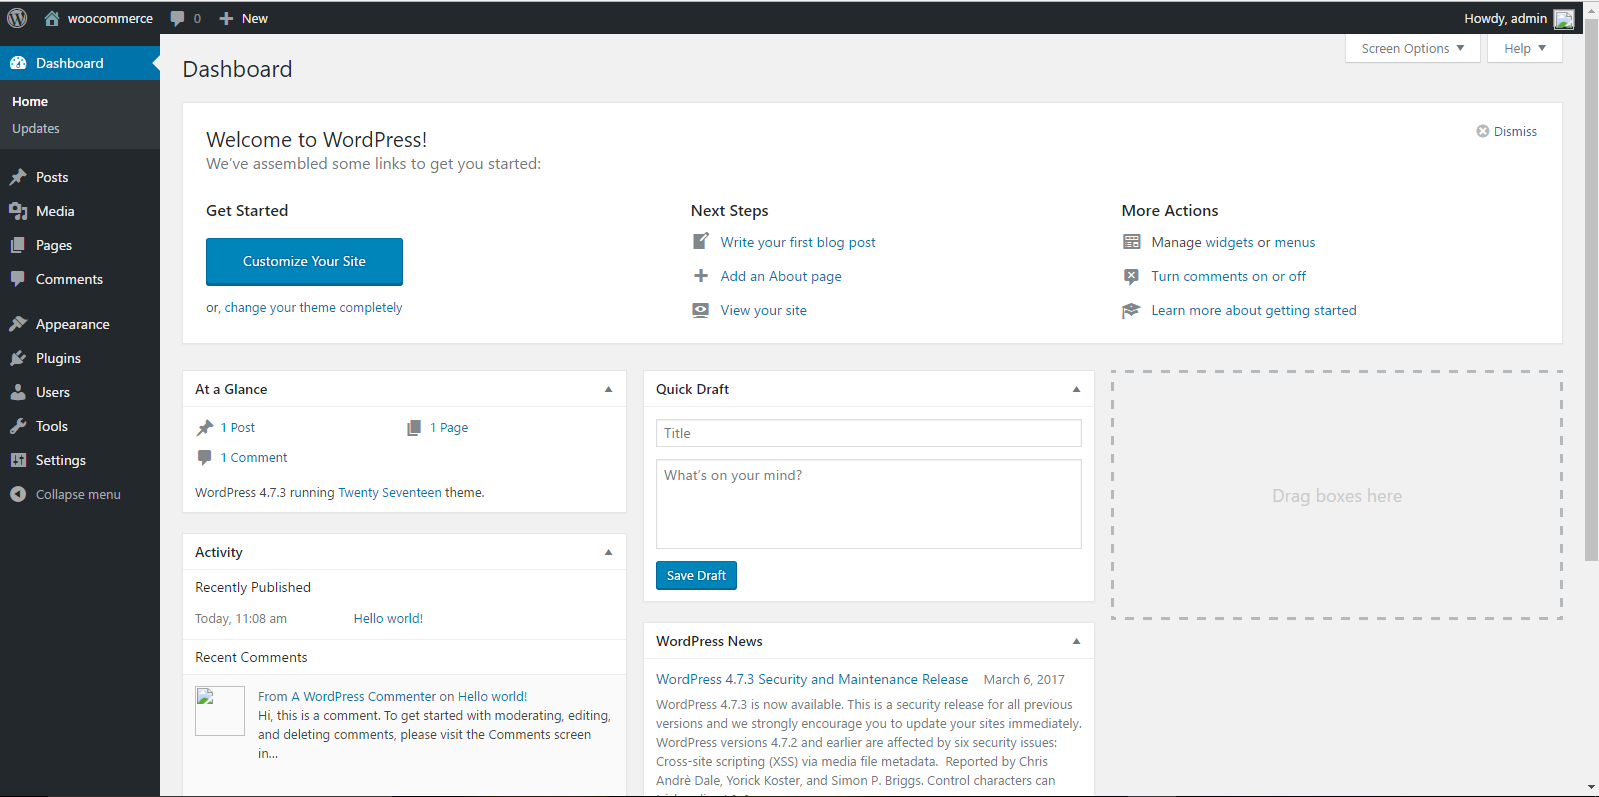This screenshot has width=1599, height=797.
Task: Click Howdy, admin account text
Action: 1505,18
